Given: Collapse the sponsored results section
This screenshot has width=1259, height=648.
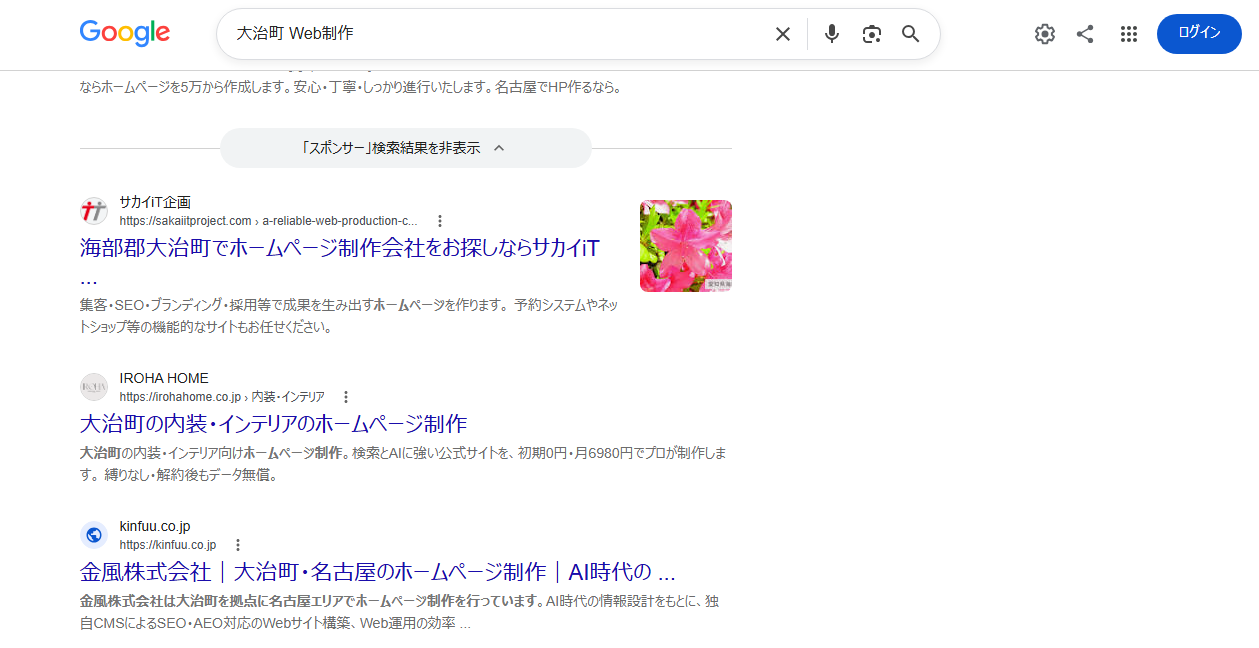Looking at the screenshot, I should 406,148.
